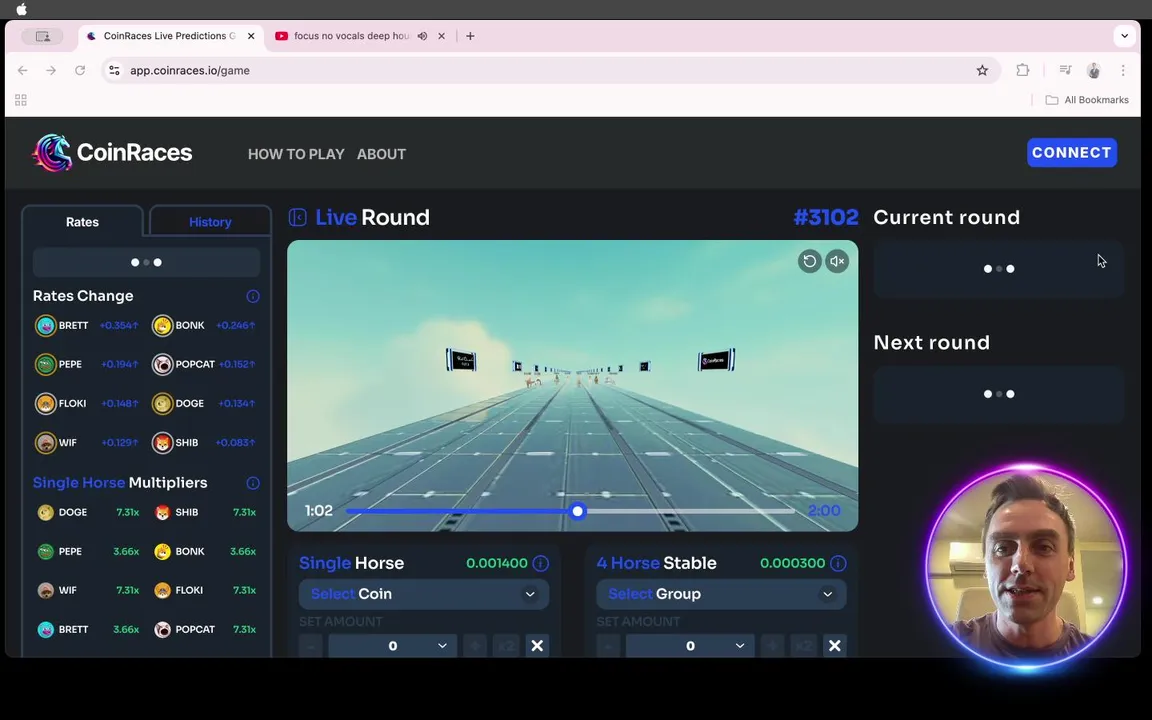
Task: Close the CoinRaces browser tab
Action: point(251,36)
